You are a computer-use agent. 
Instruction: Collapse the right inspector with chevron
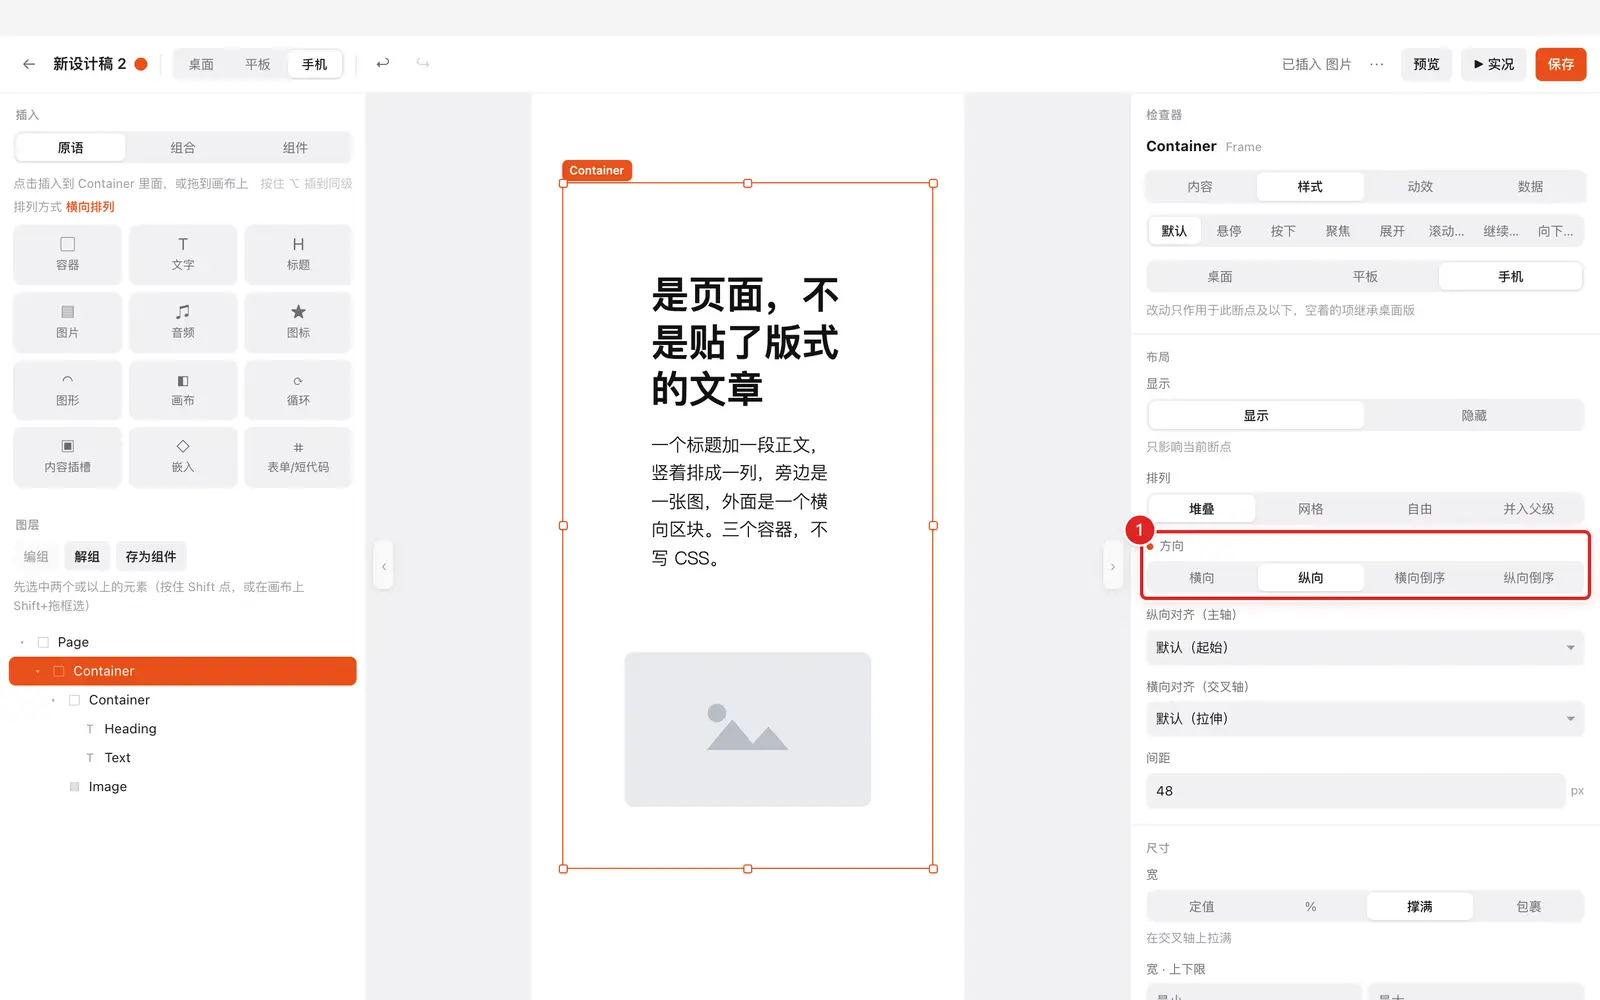coord(1112,566)
